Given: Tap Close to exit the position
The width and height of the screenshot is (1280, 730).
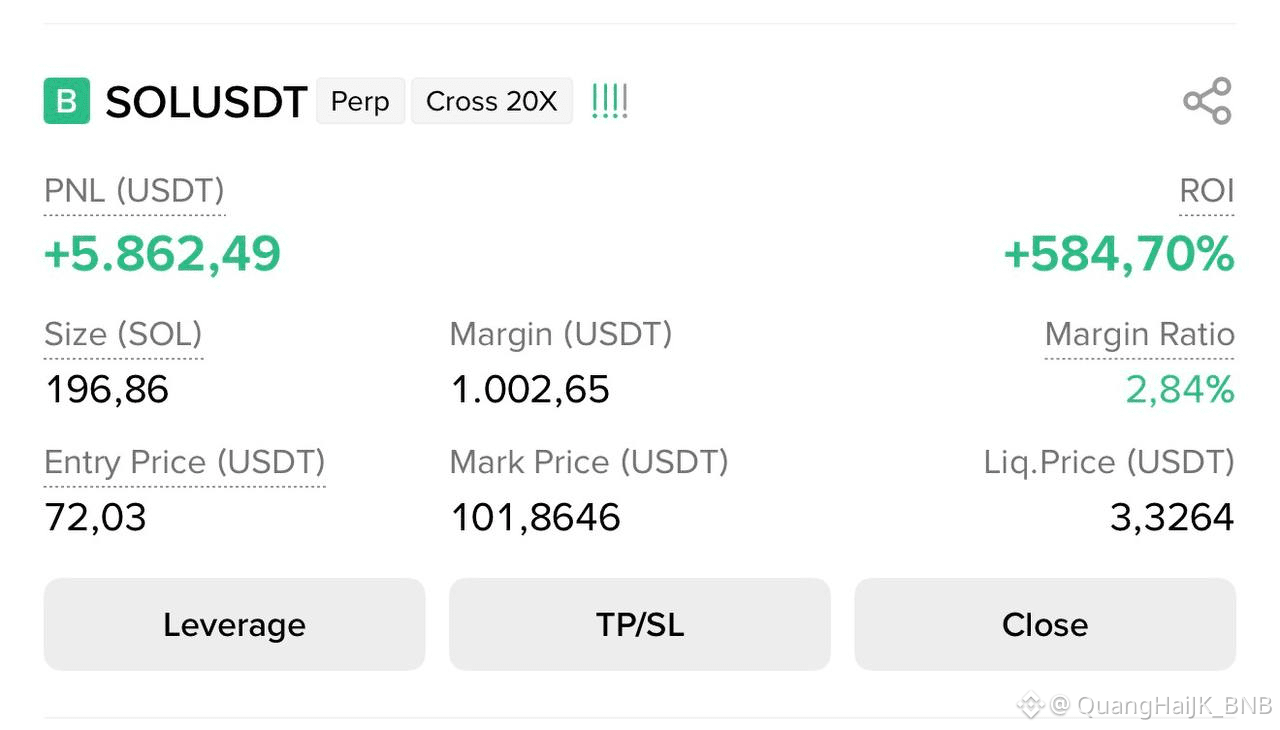Looking at the screenshot, I should [1045, 624].
